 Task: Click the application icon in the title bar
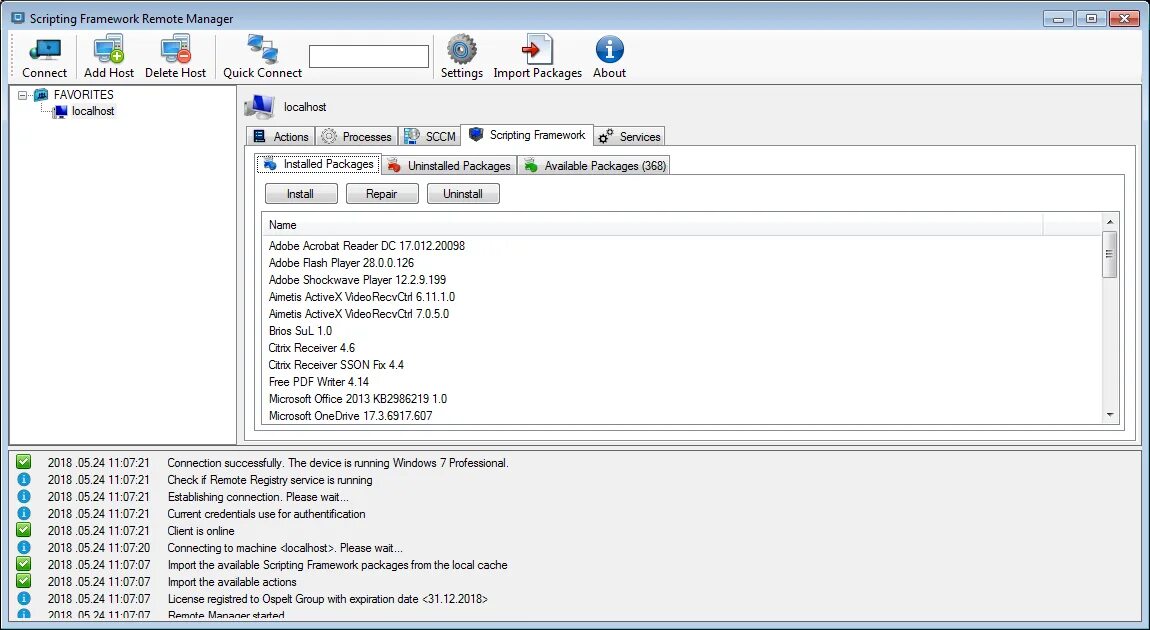18,18
